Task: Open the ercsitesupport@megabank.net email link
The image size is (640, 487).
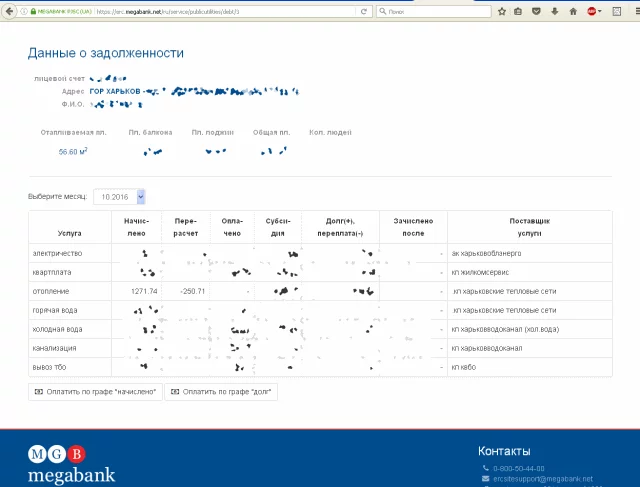Action: coord(543,479)
